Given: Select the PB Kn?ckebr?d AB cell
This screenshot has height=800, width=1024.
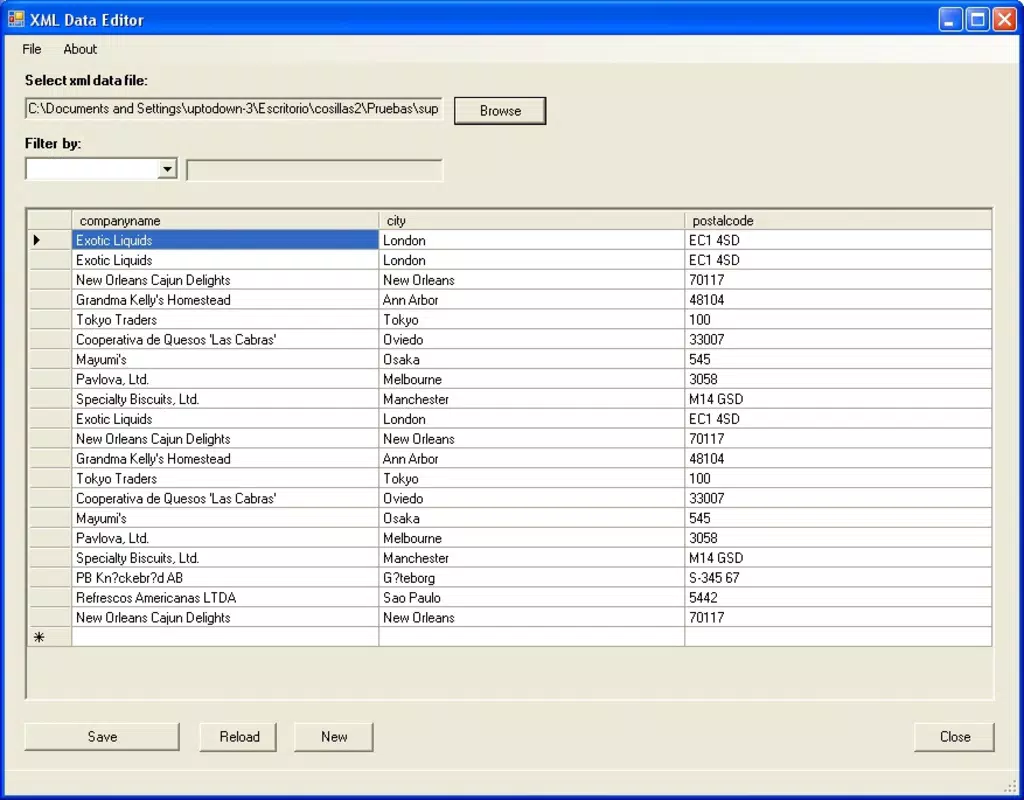Looking at the screenshot, I should (225, 578).
